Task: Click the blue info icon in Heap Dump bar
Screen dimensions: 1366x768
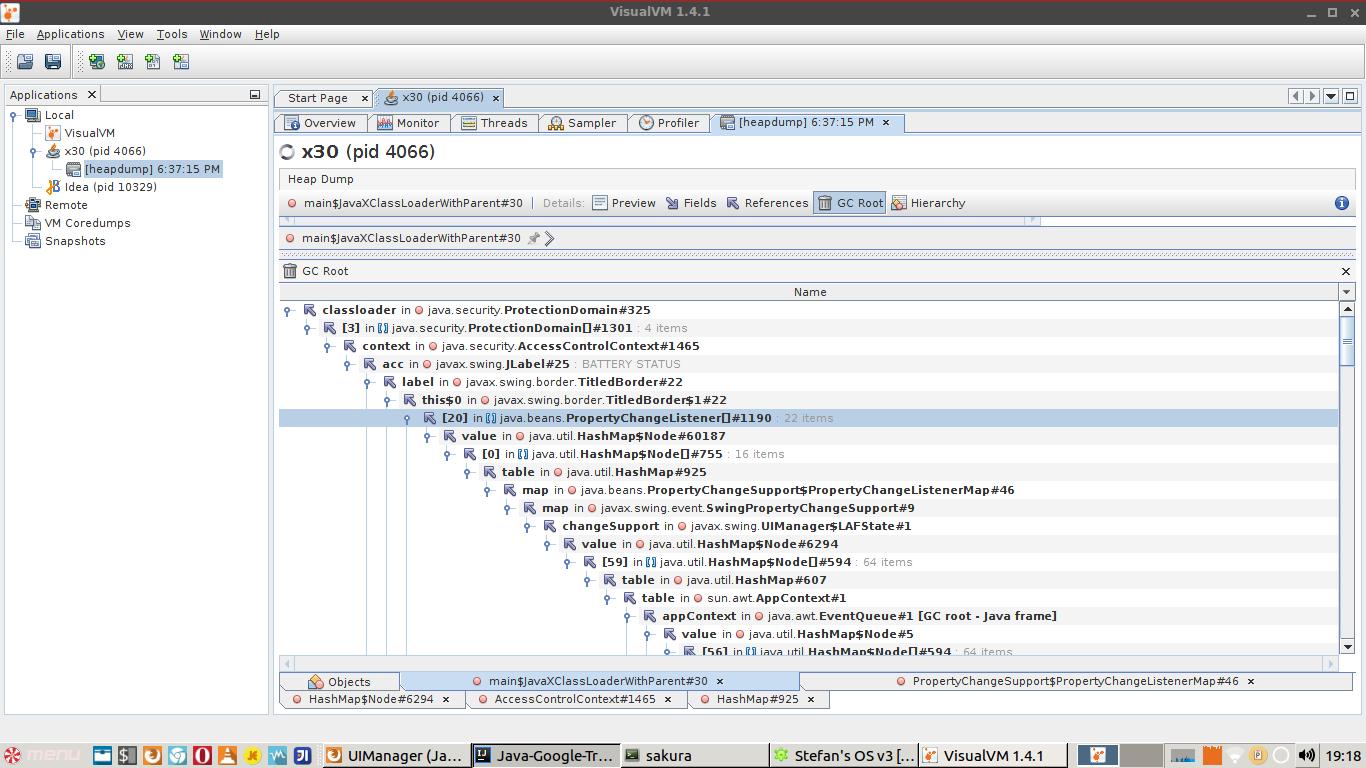Action: click(1342, 203)
